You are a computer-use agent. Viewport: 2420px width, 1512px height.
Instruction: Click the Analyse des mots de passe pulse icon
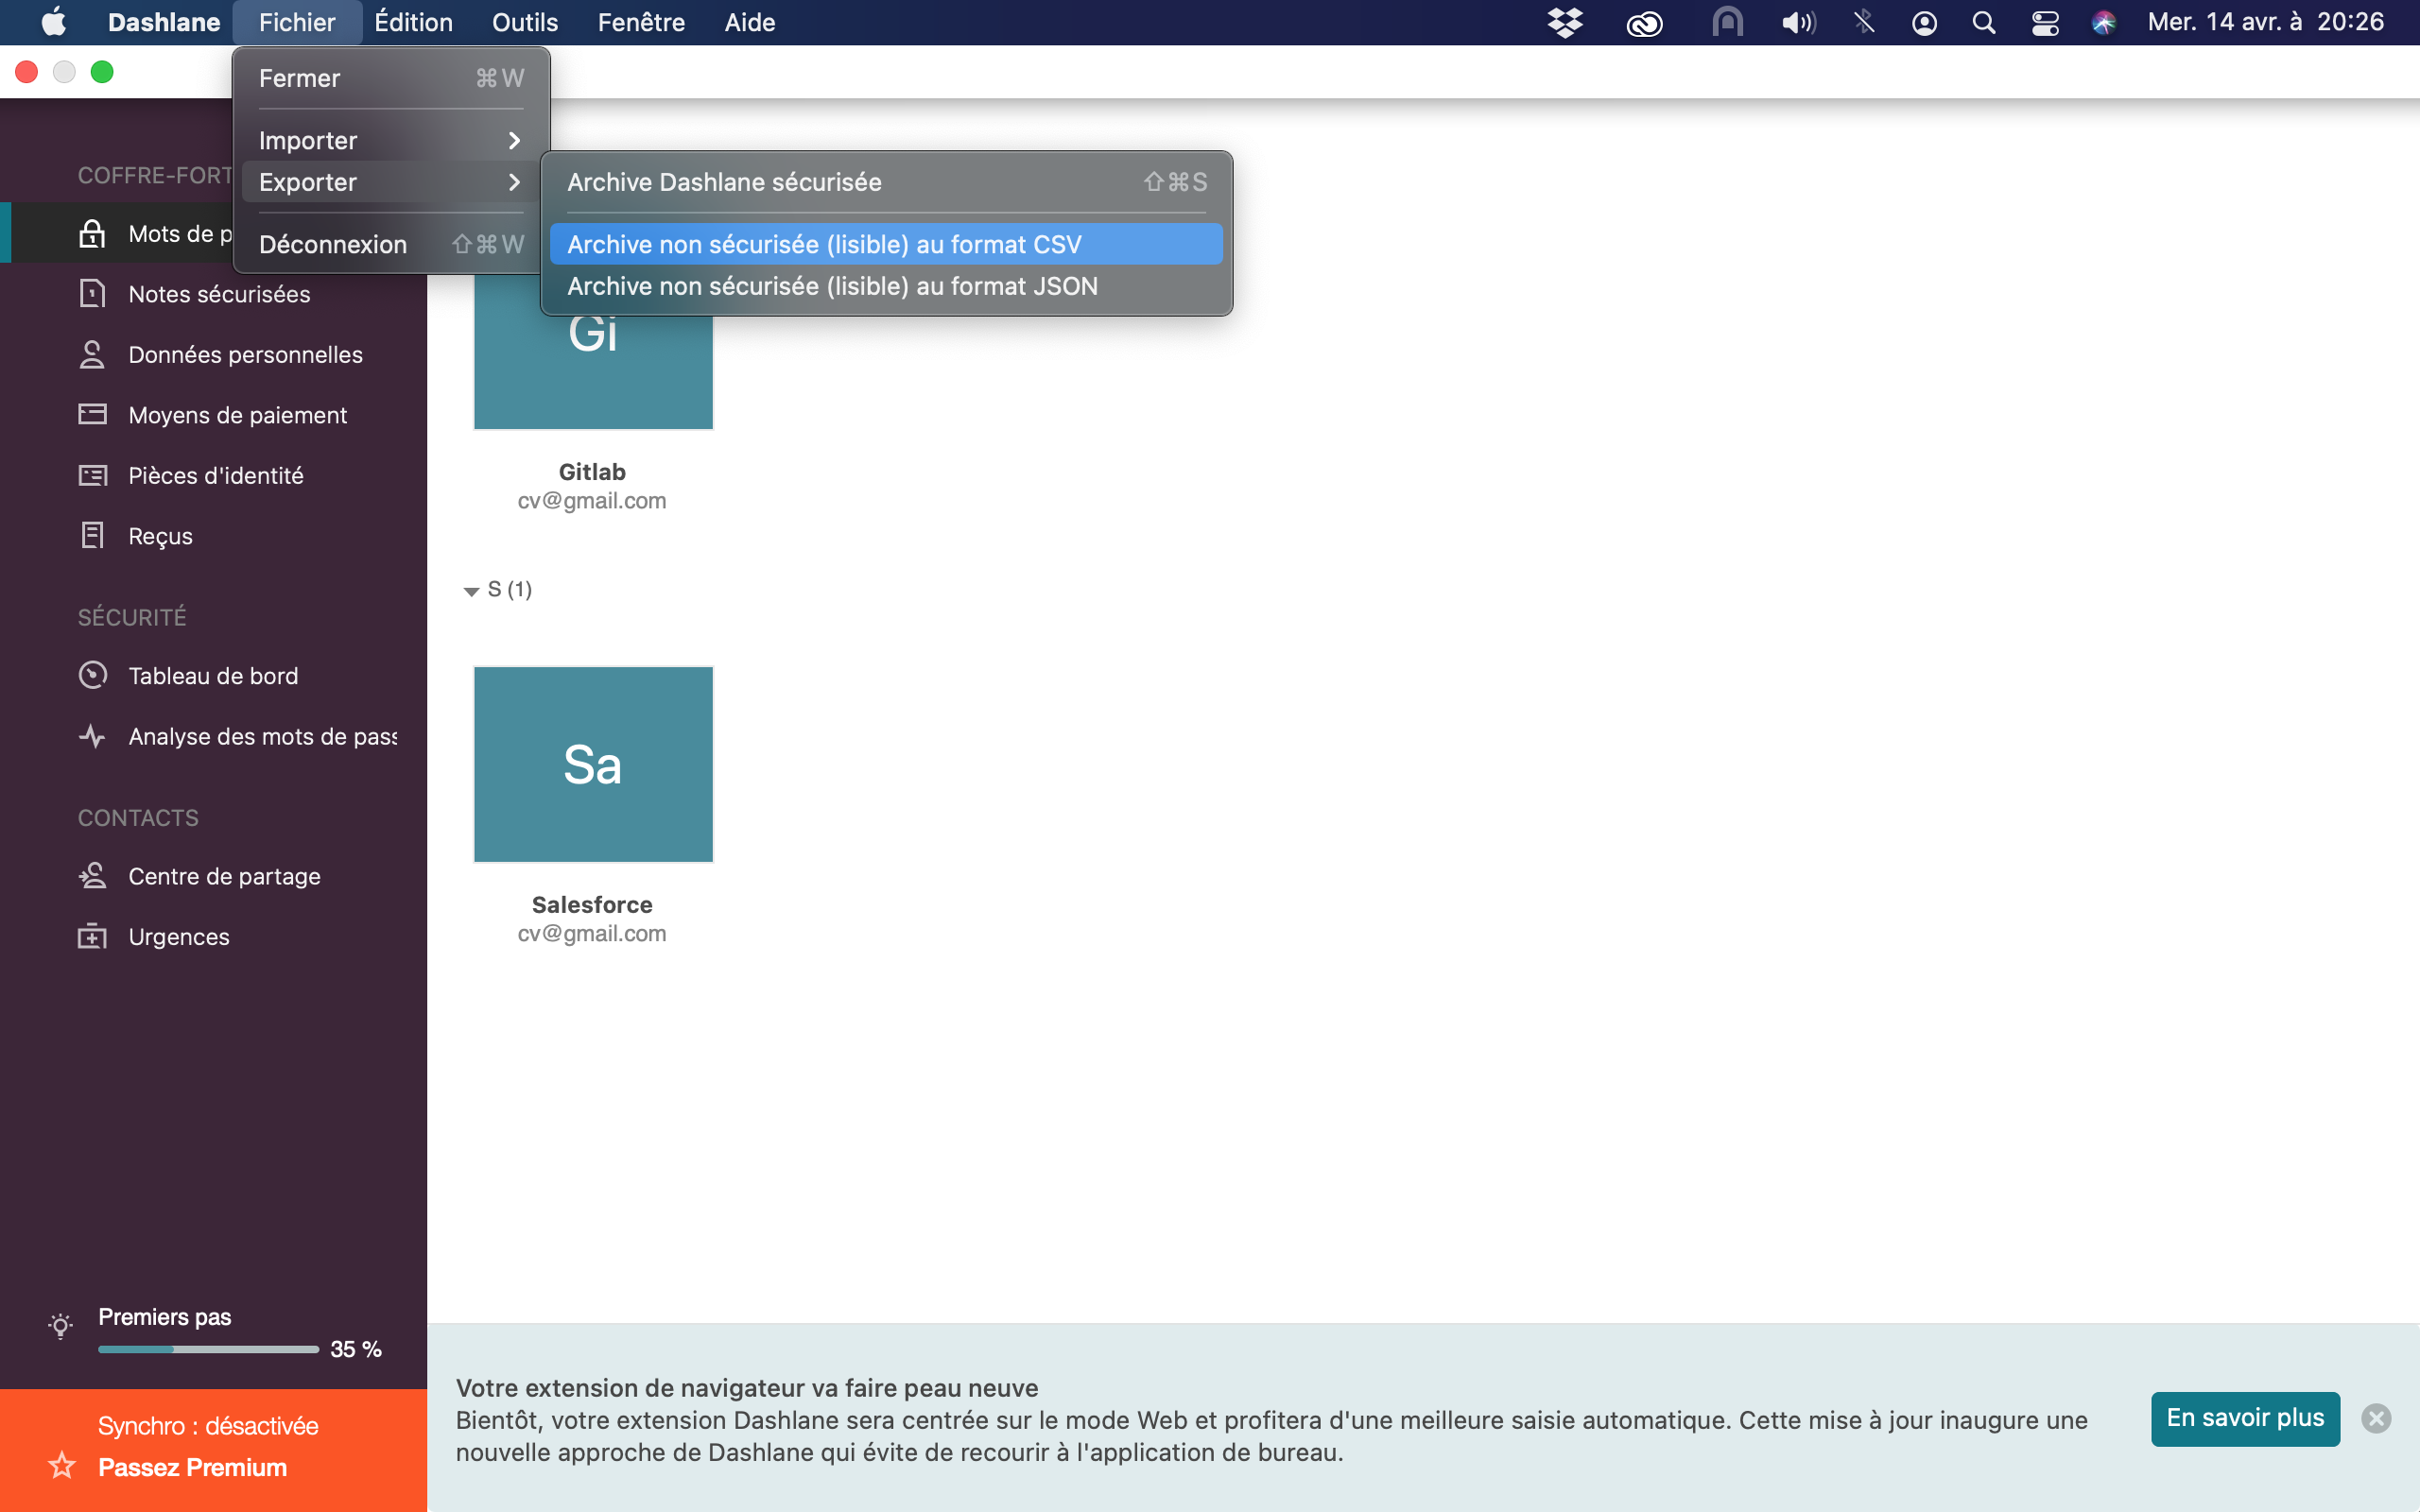pos(92,736)
